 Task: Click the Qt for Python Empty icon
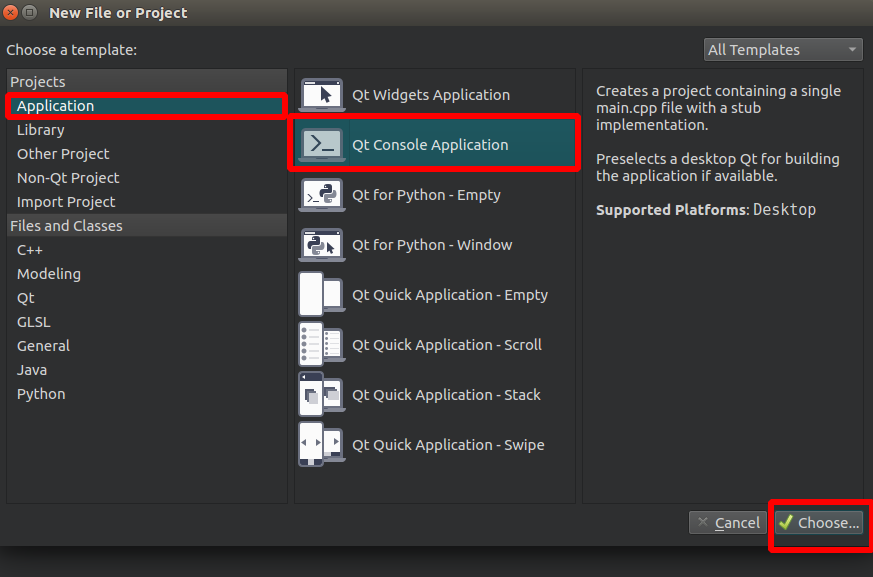pyautogui.click(x=321, y=195)
